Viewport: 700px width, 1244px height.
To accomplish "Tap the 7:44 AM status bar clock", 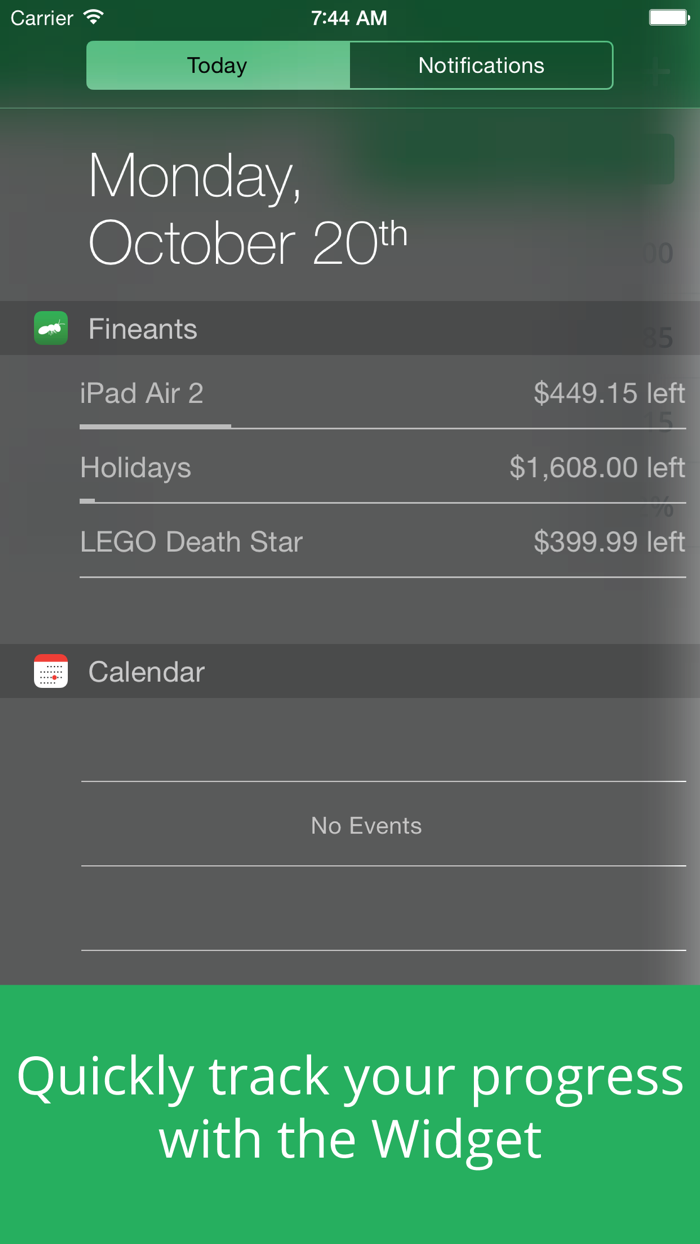I will coord(349,18).
